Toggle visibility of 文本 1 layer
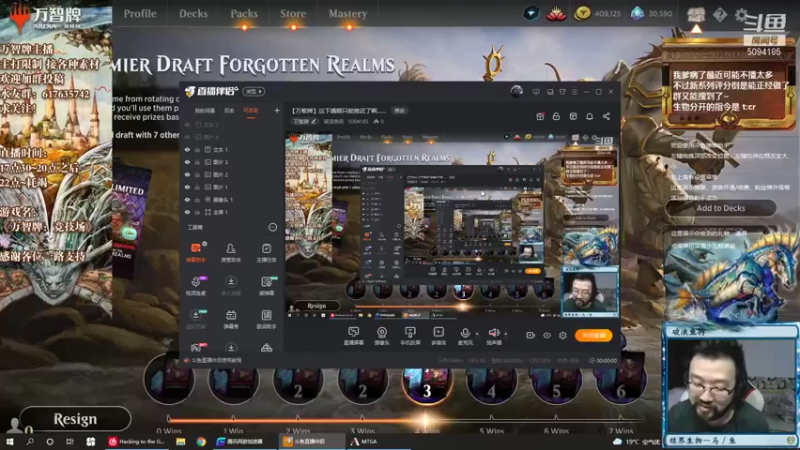The height and width of the screenshot is (450, 800). point(187,149)
